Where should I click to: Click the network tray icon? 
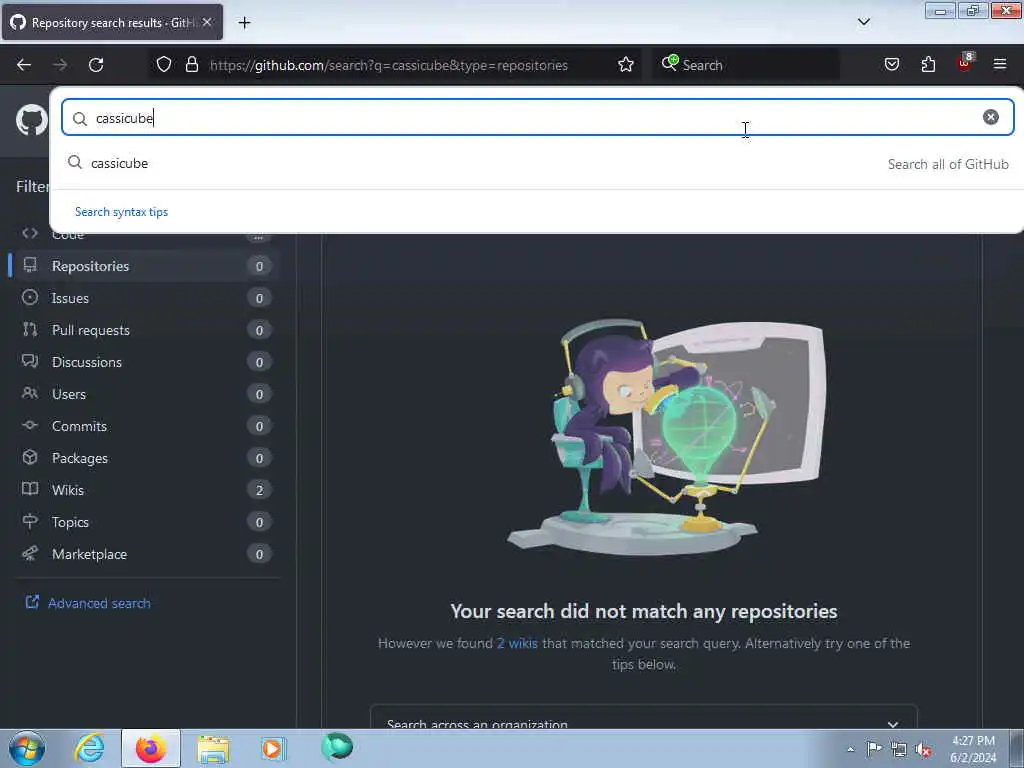(899, 750)
